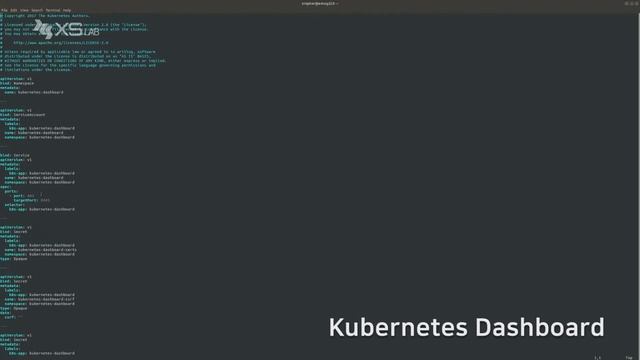
Task: Click the 'name: kubernetes-dashboard-csrf' line
Action: 40,299
